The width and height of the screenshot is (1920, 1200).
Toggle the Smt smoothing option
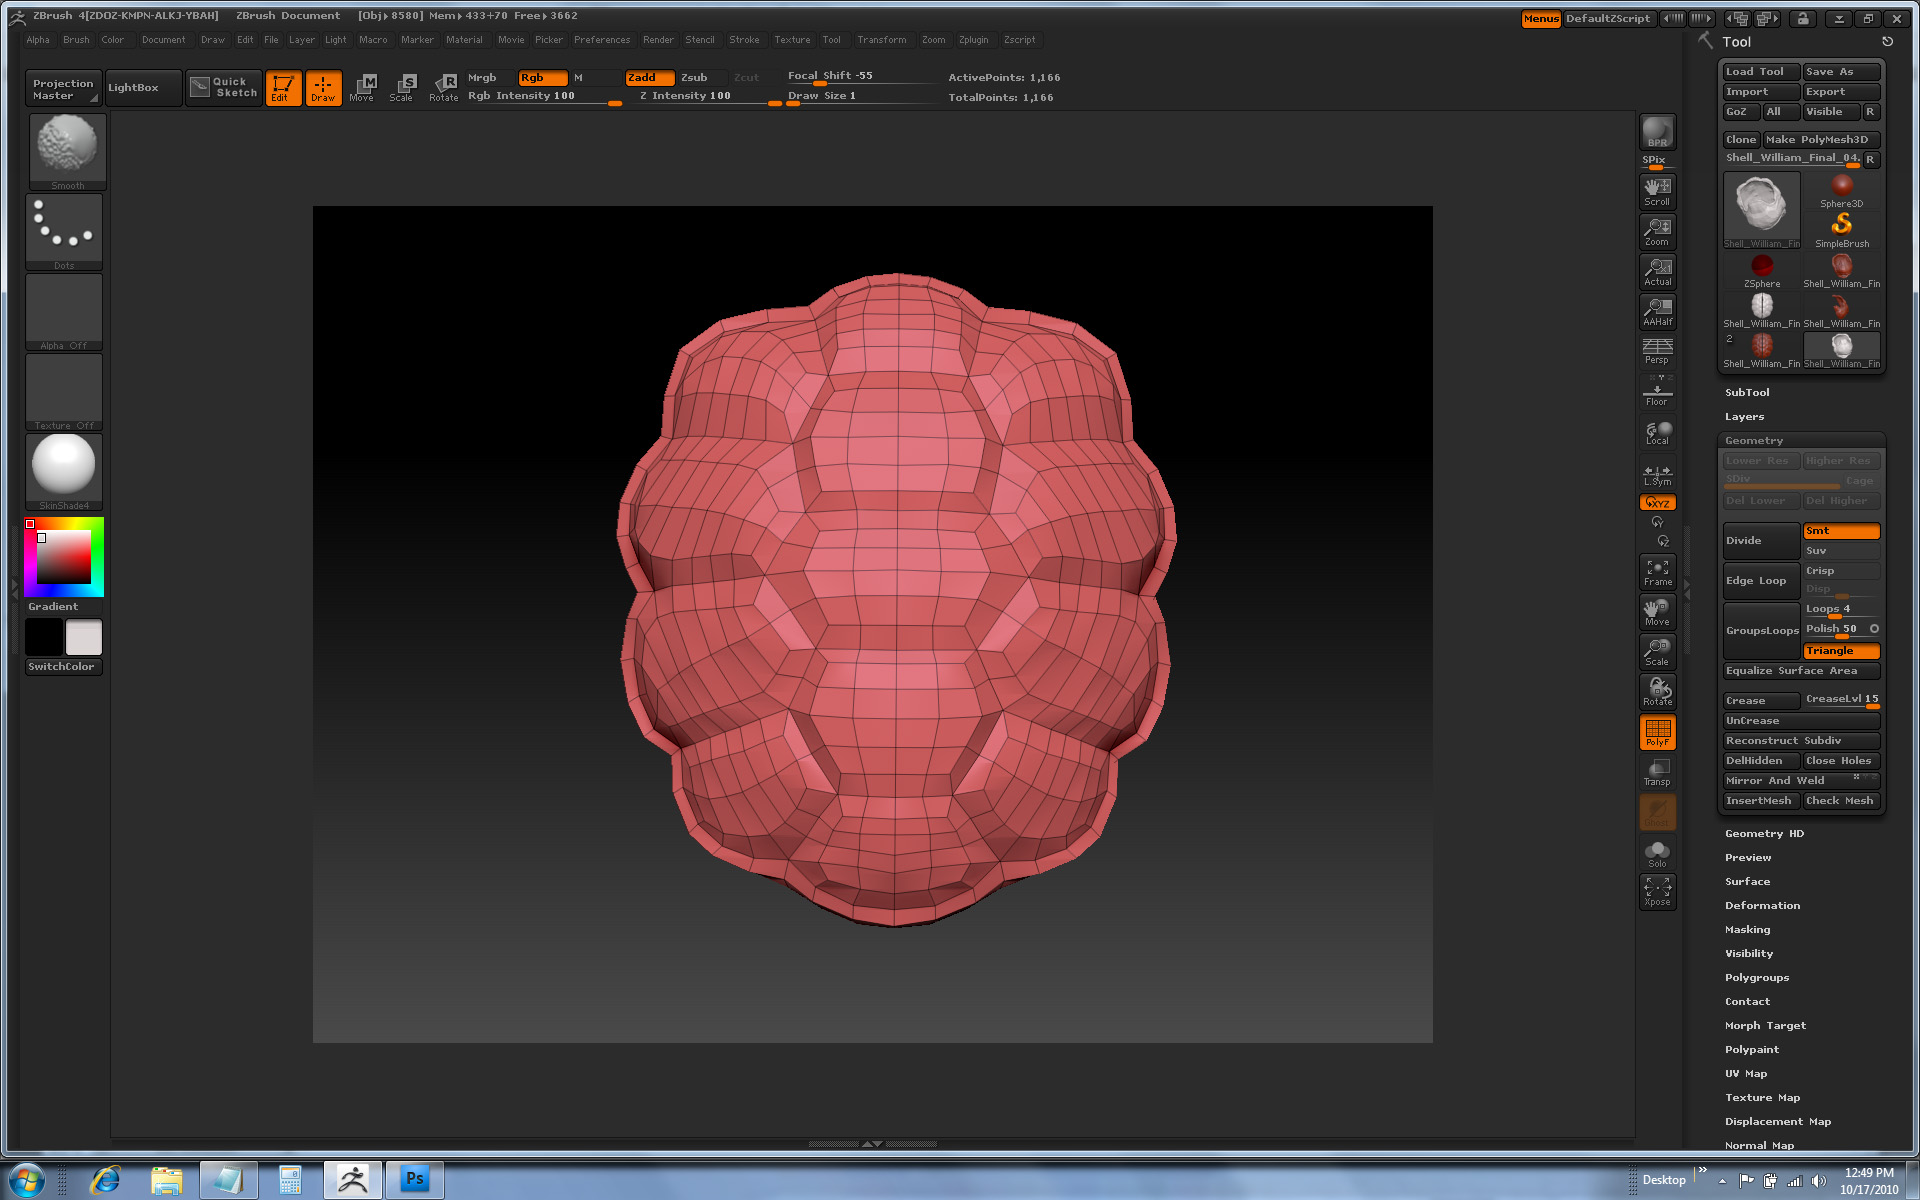[x=1840, y=531]
